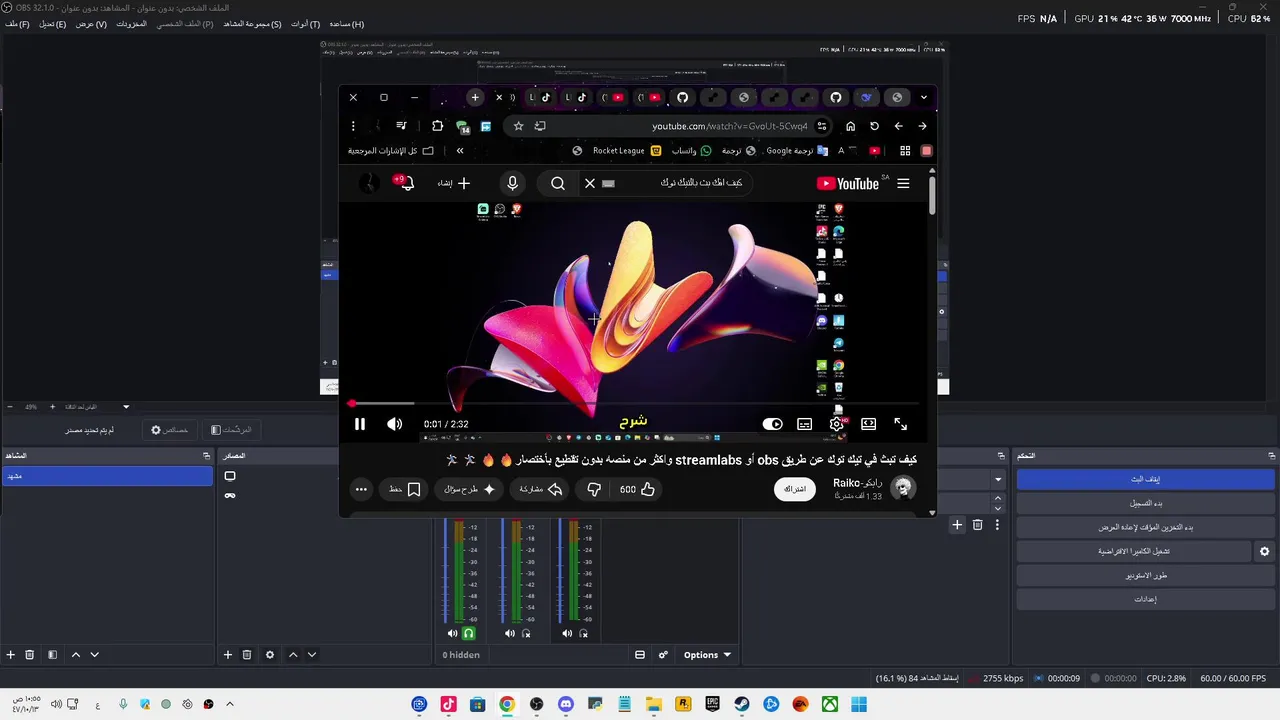Remove transition using trash icon
1280x720 pixels.
tap(977, 524)
